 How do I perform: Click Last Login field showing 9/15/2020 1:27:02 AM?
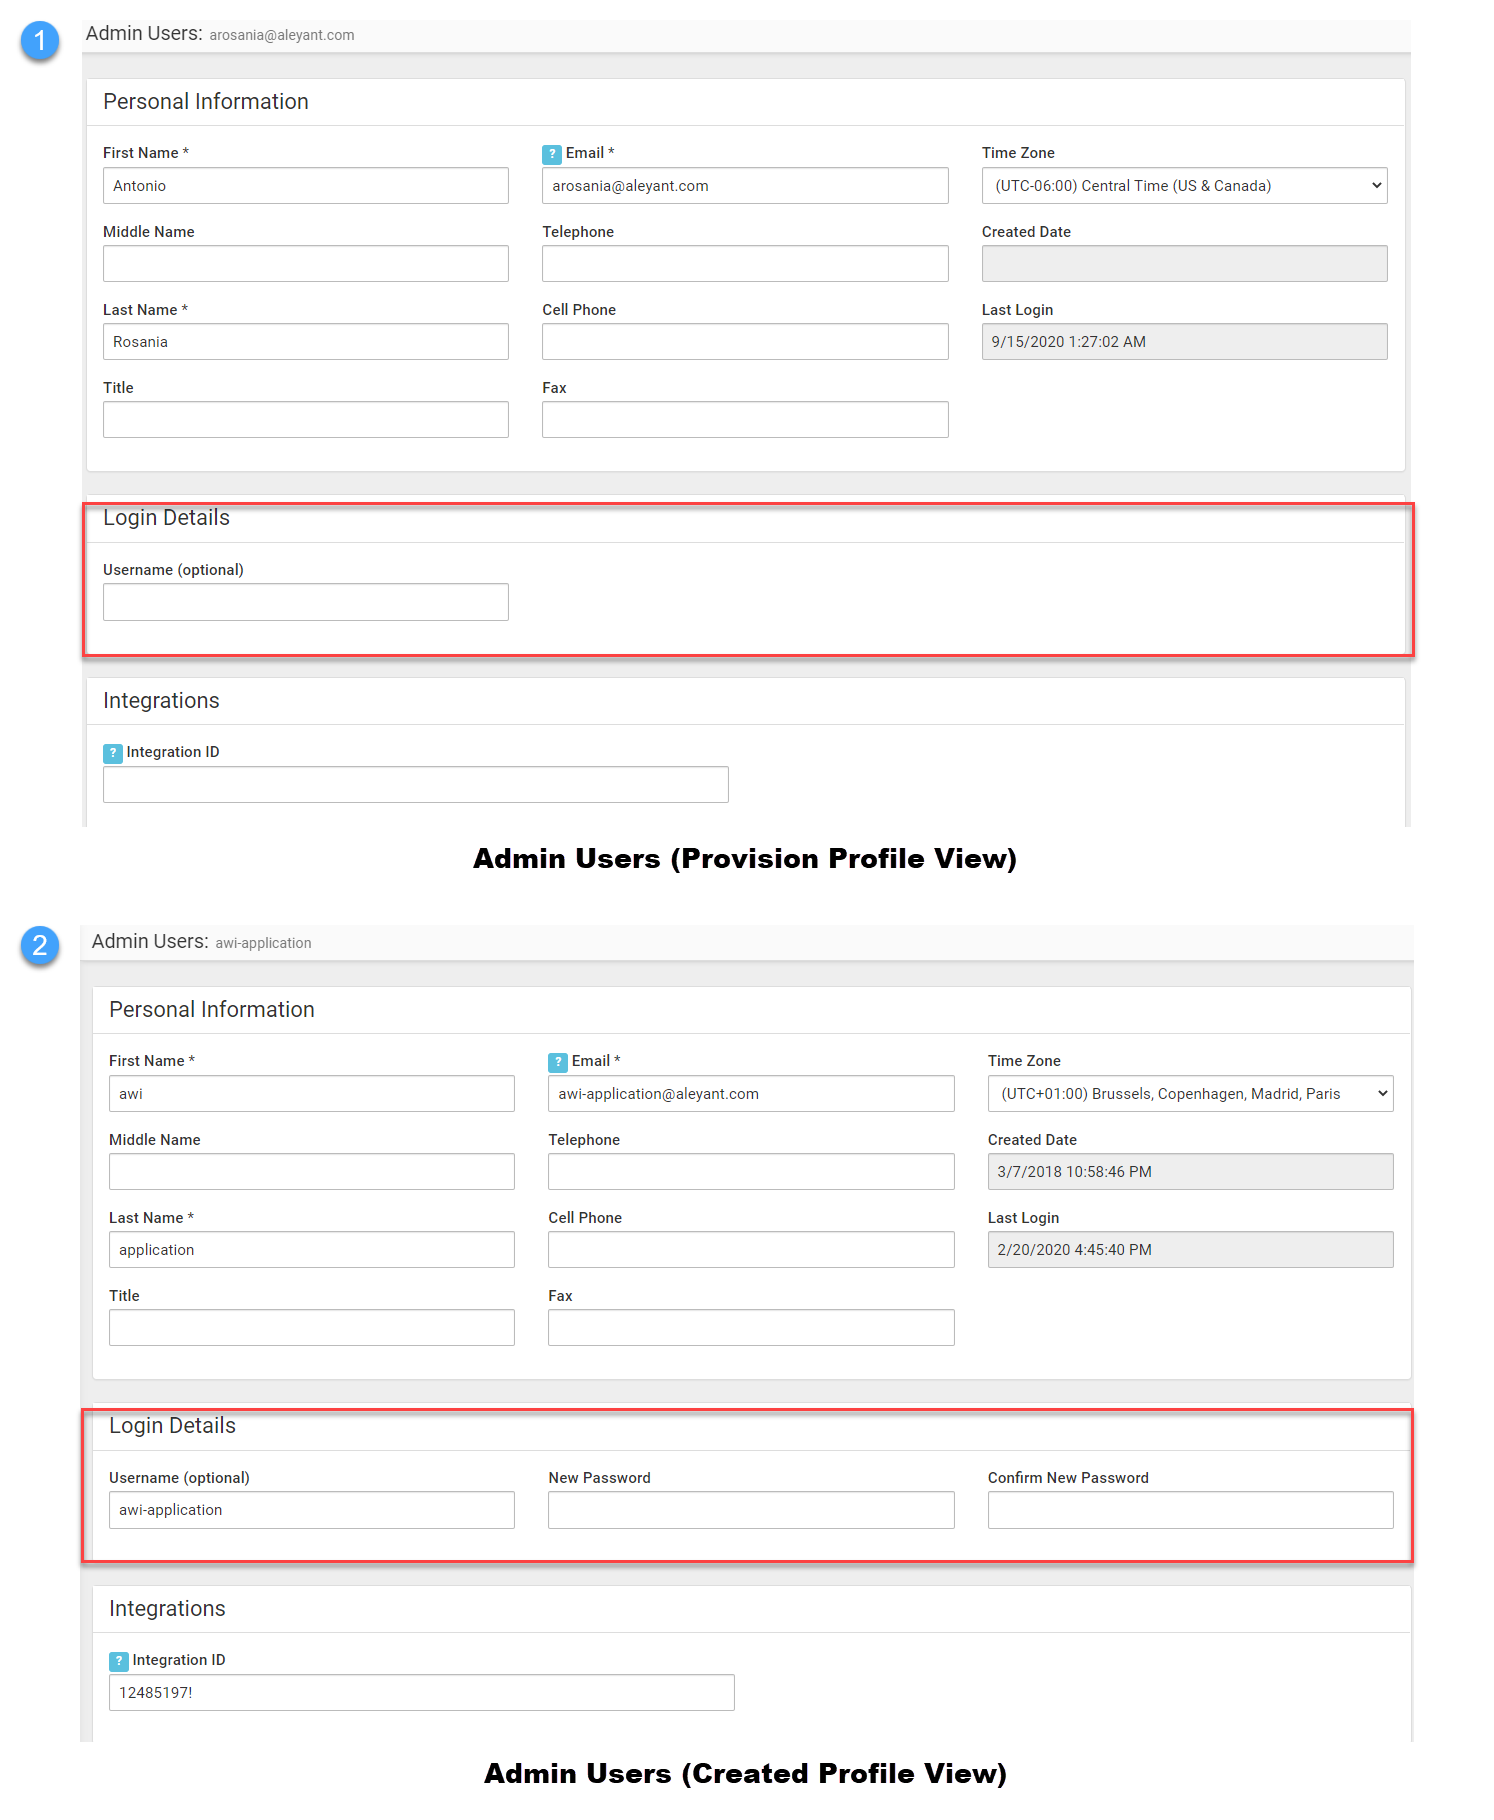coord(1184,342)
